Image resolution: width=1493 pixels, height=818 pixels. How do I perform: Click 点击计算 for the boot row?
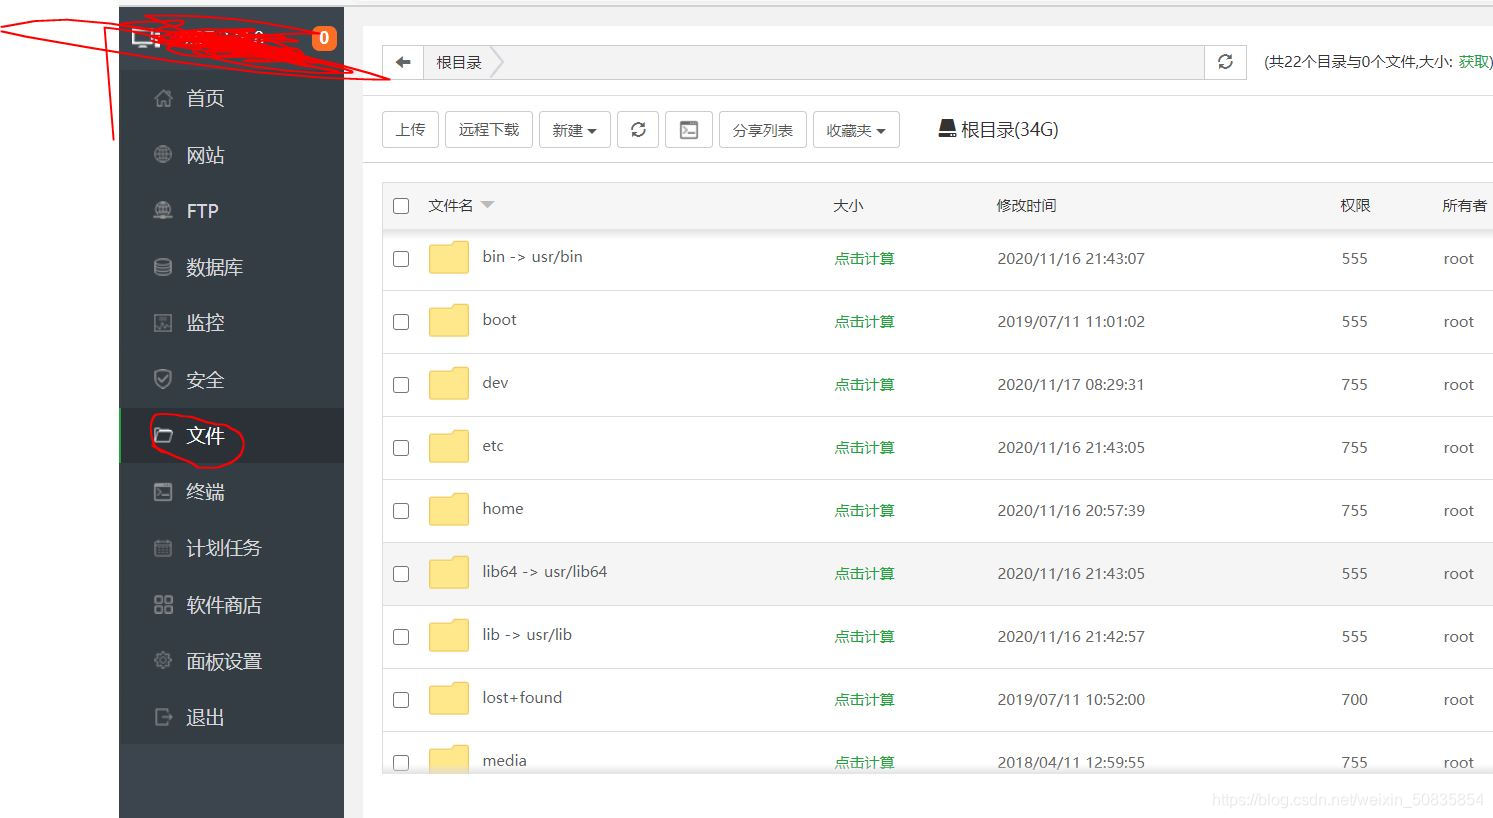[864, 322]
